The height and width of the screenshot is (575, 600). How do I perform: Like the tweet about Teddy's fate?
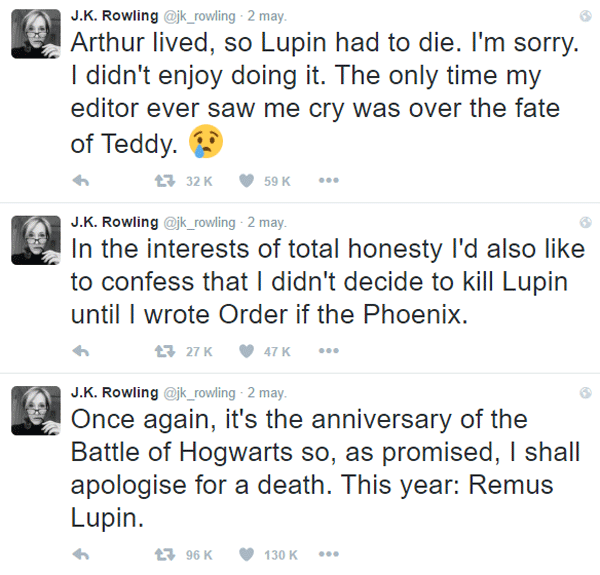(x=245, y=181)
